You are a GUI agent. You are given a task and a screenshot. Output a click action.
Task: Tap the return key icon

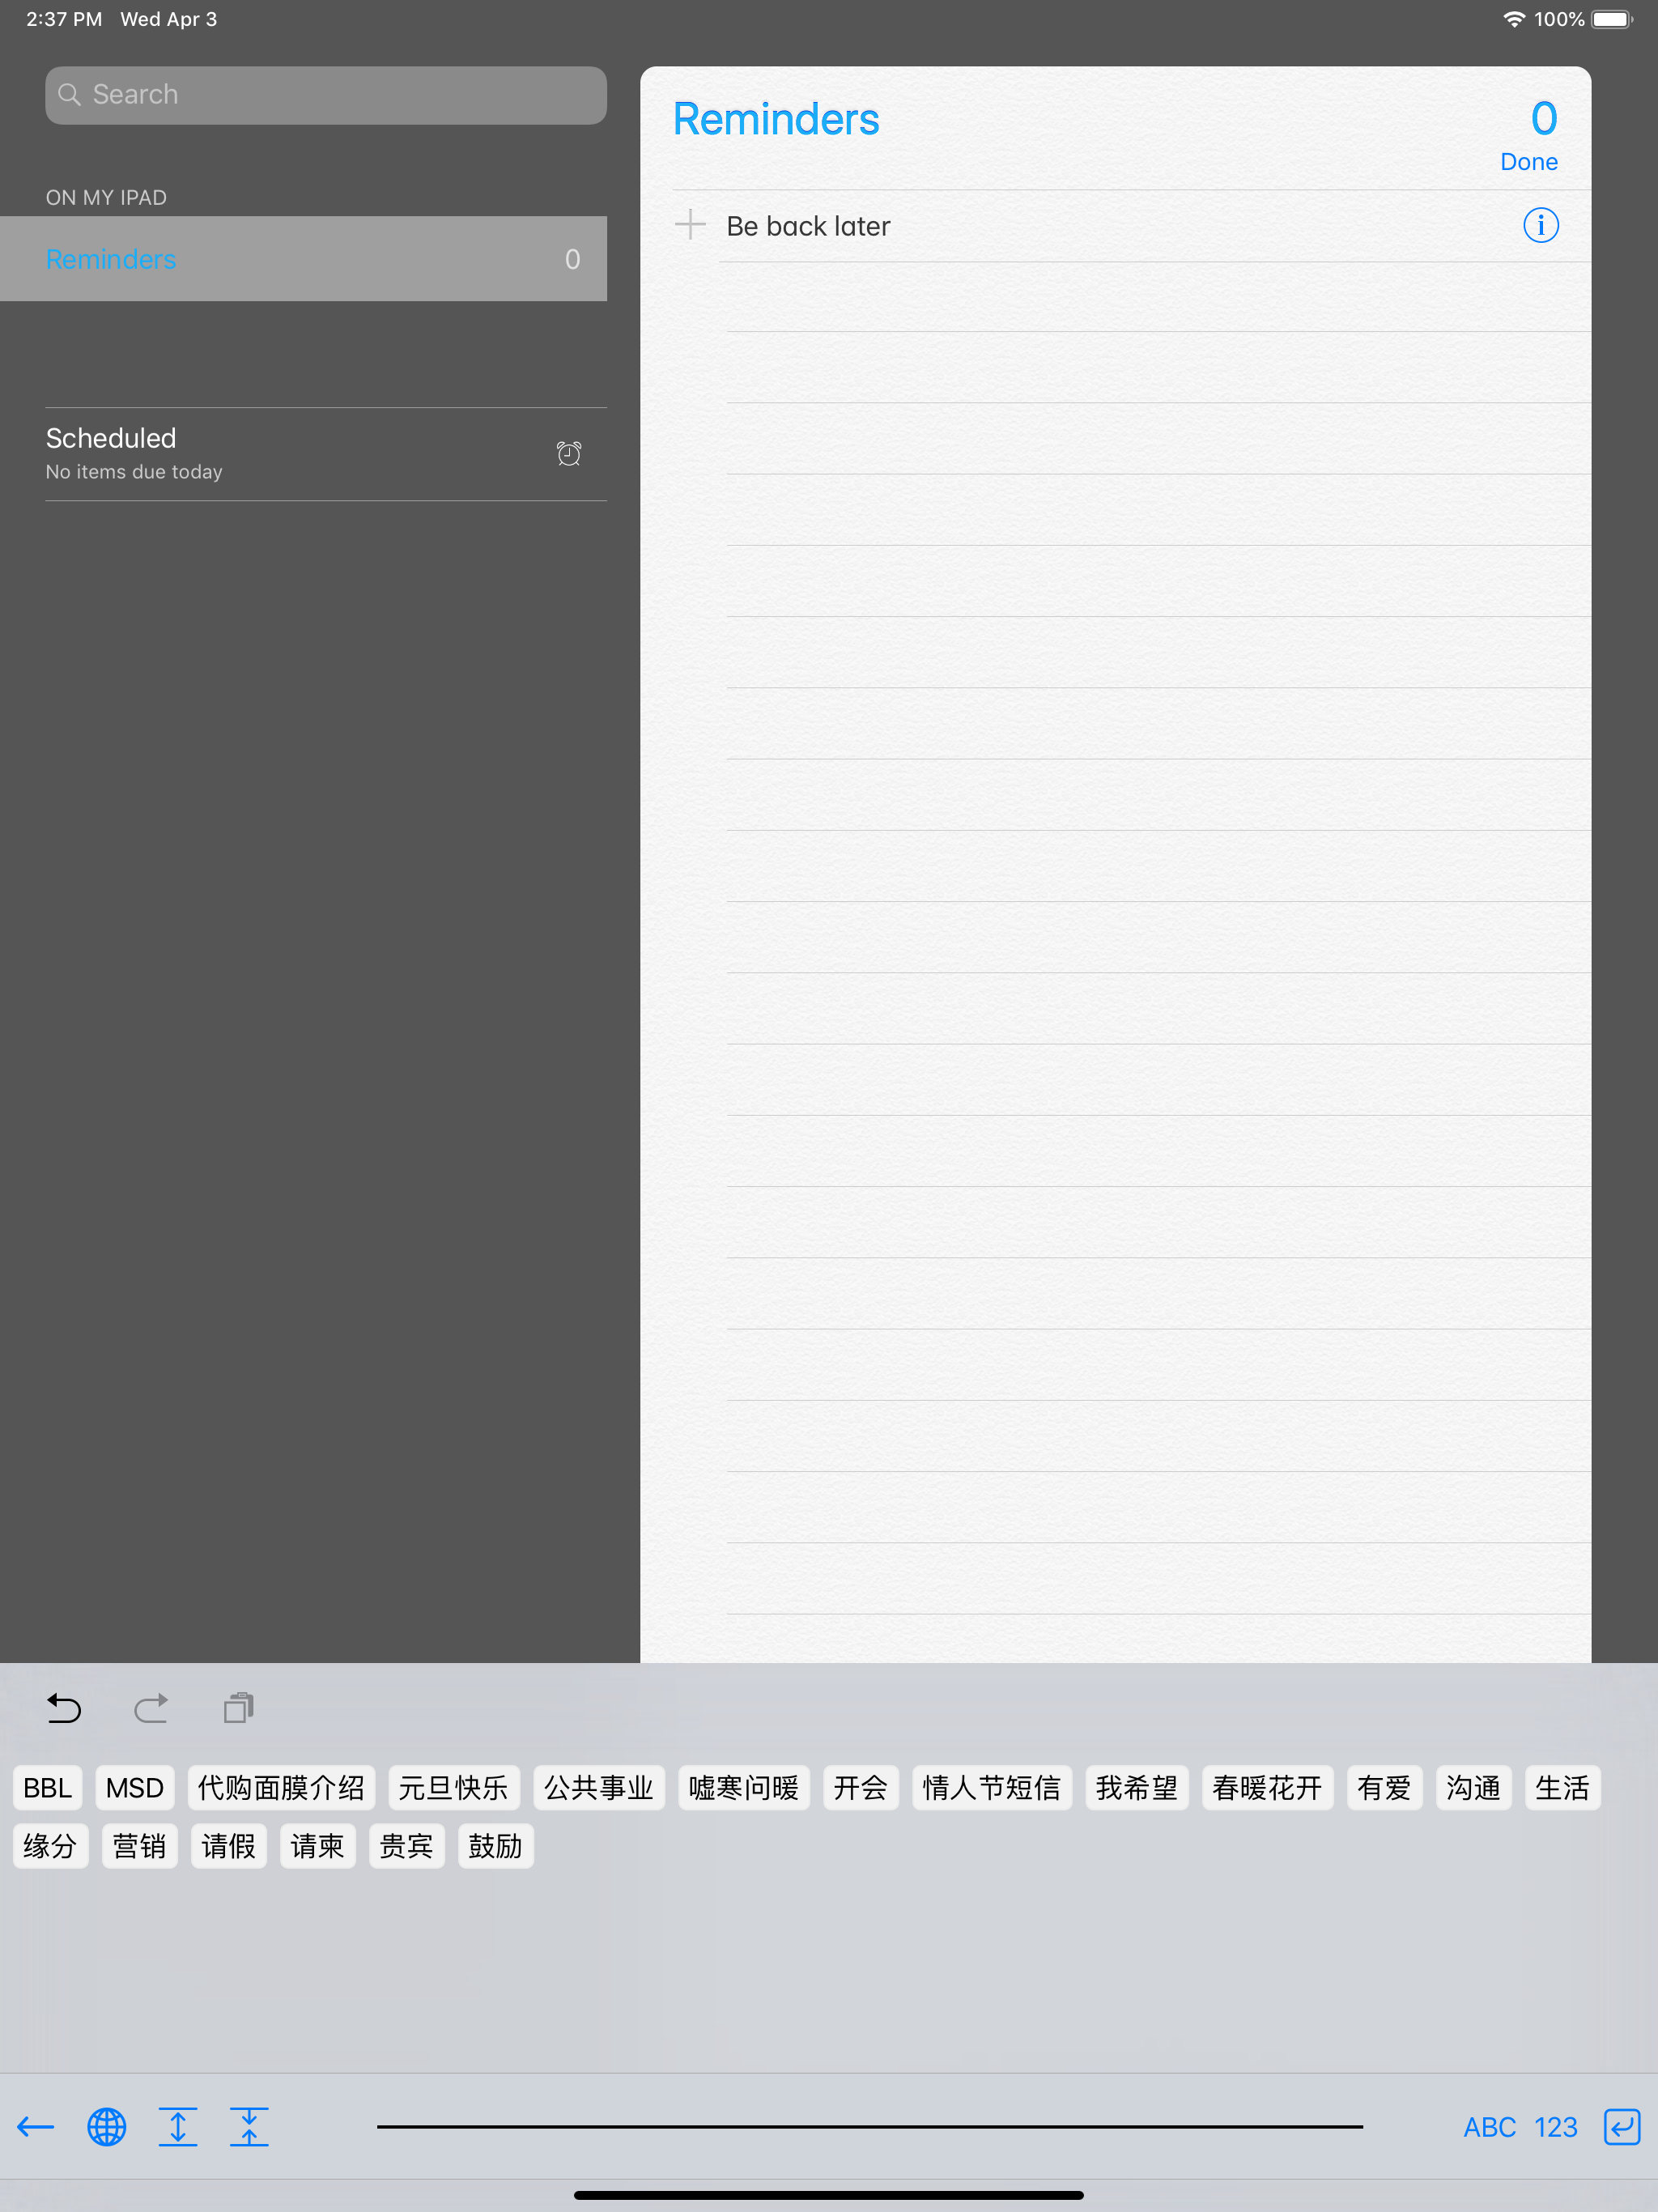(x=1621, y=2127)
